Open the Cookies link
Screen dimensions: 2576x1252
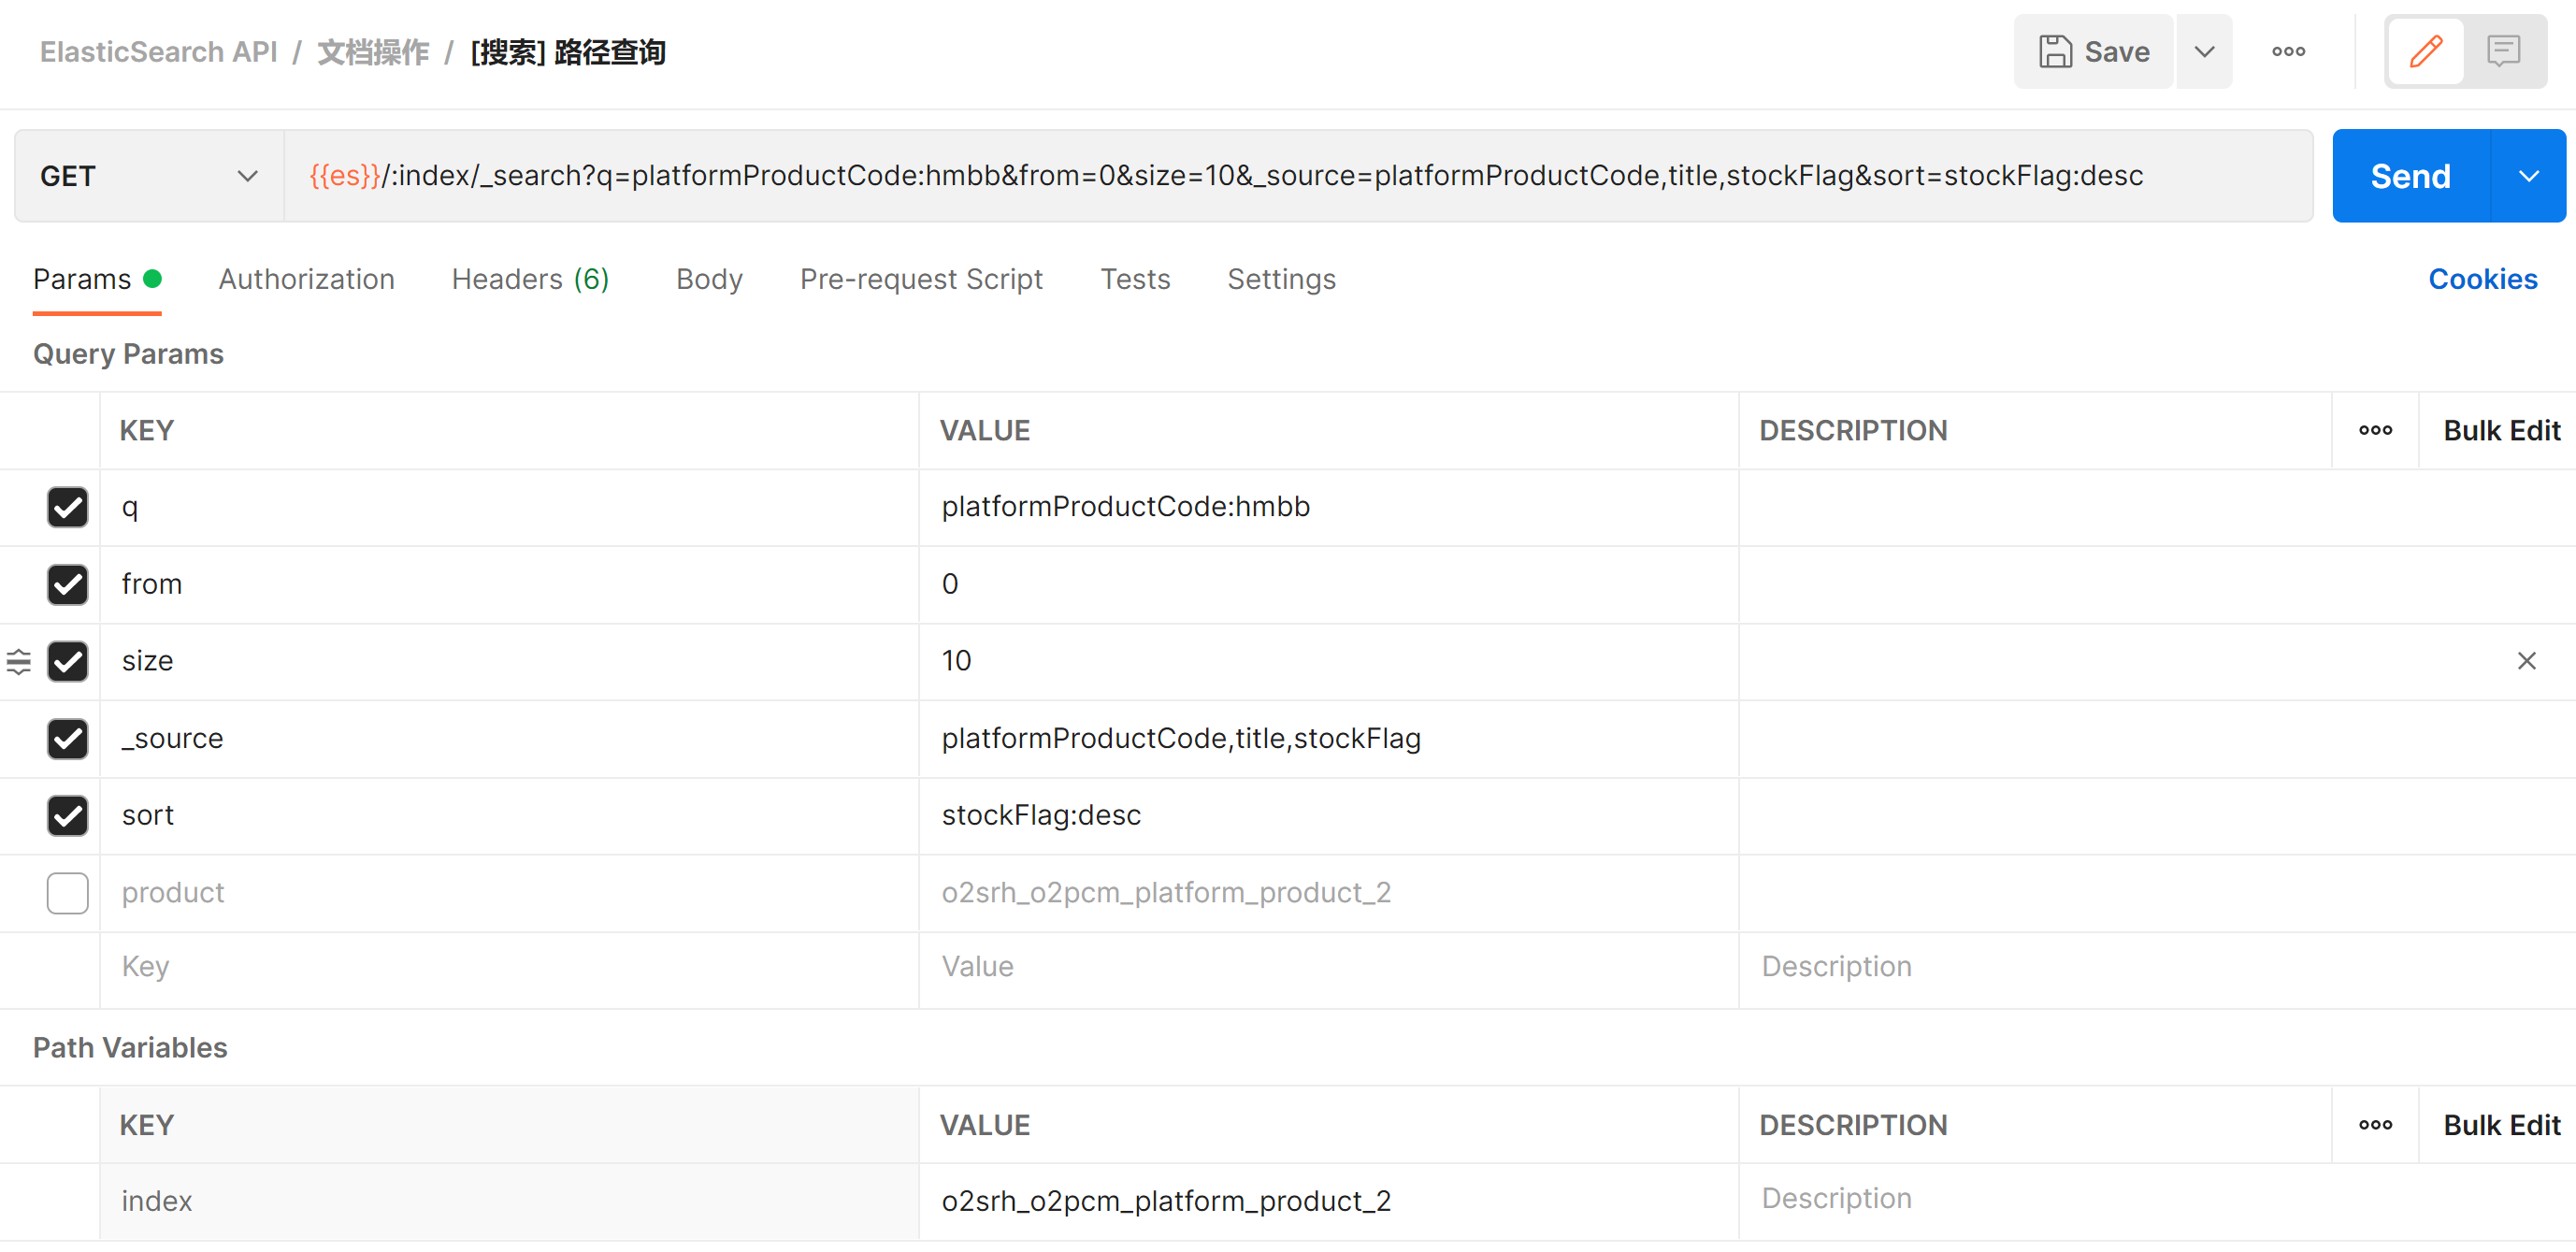[x=2482, y=279]
